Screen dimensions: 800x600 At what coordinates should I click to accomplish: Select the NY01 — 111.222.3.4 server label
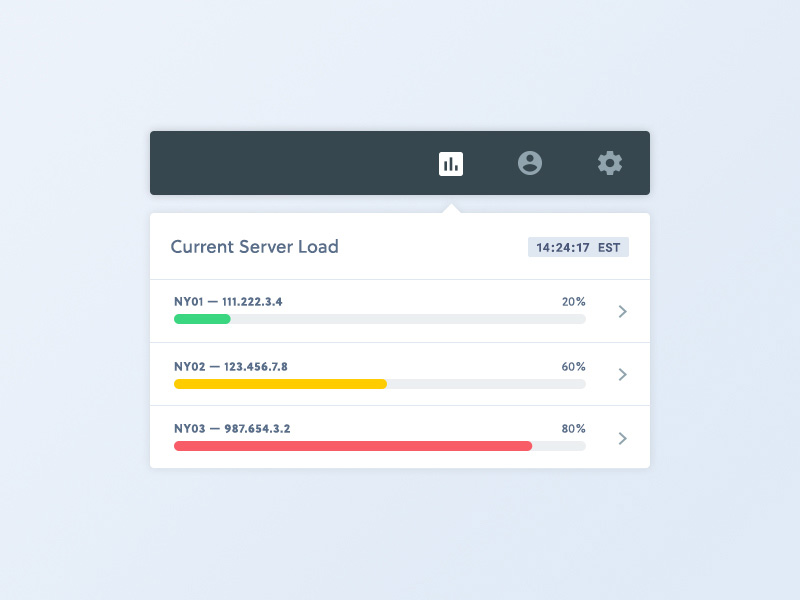(x=228, y=302)
